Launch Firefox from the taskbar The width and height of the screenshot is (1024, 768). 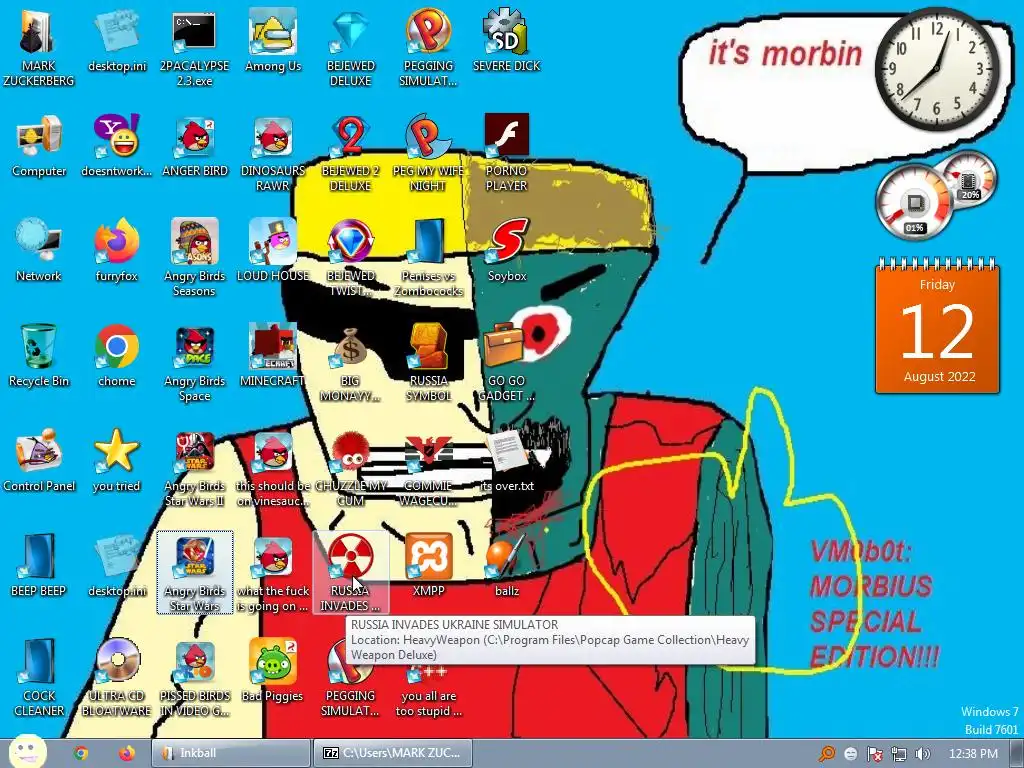127,753
